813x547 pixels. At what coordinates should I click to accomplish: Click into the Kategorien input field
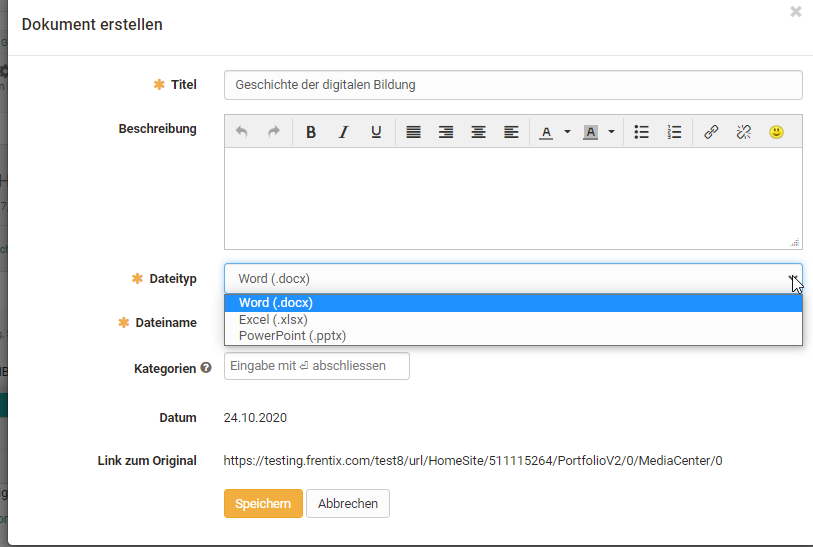(317, 367)
